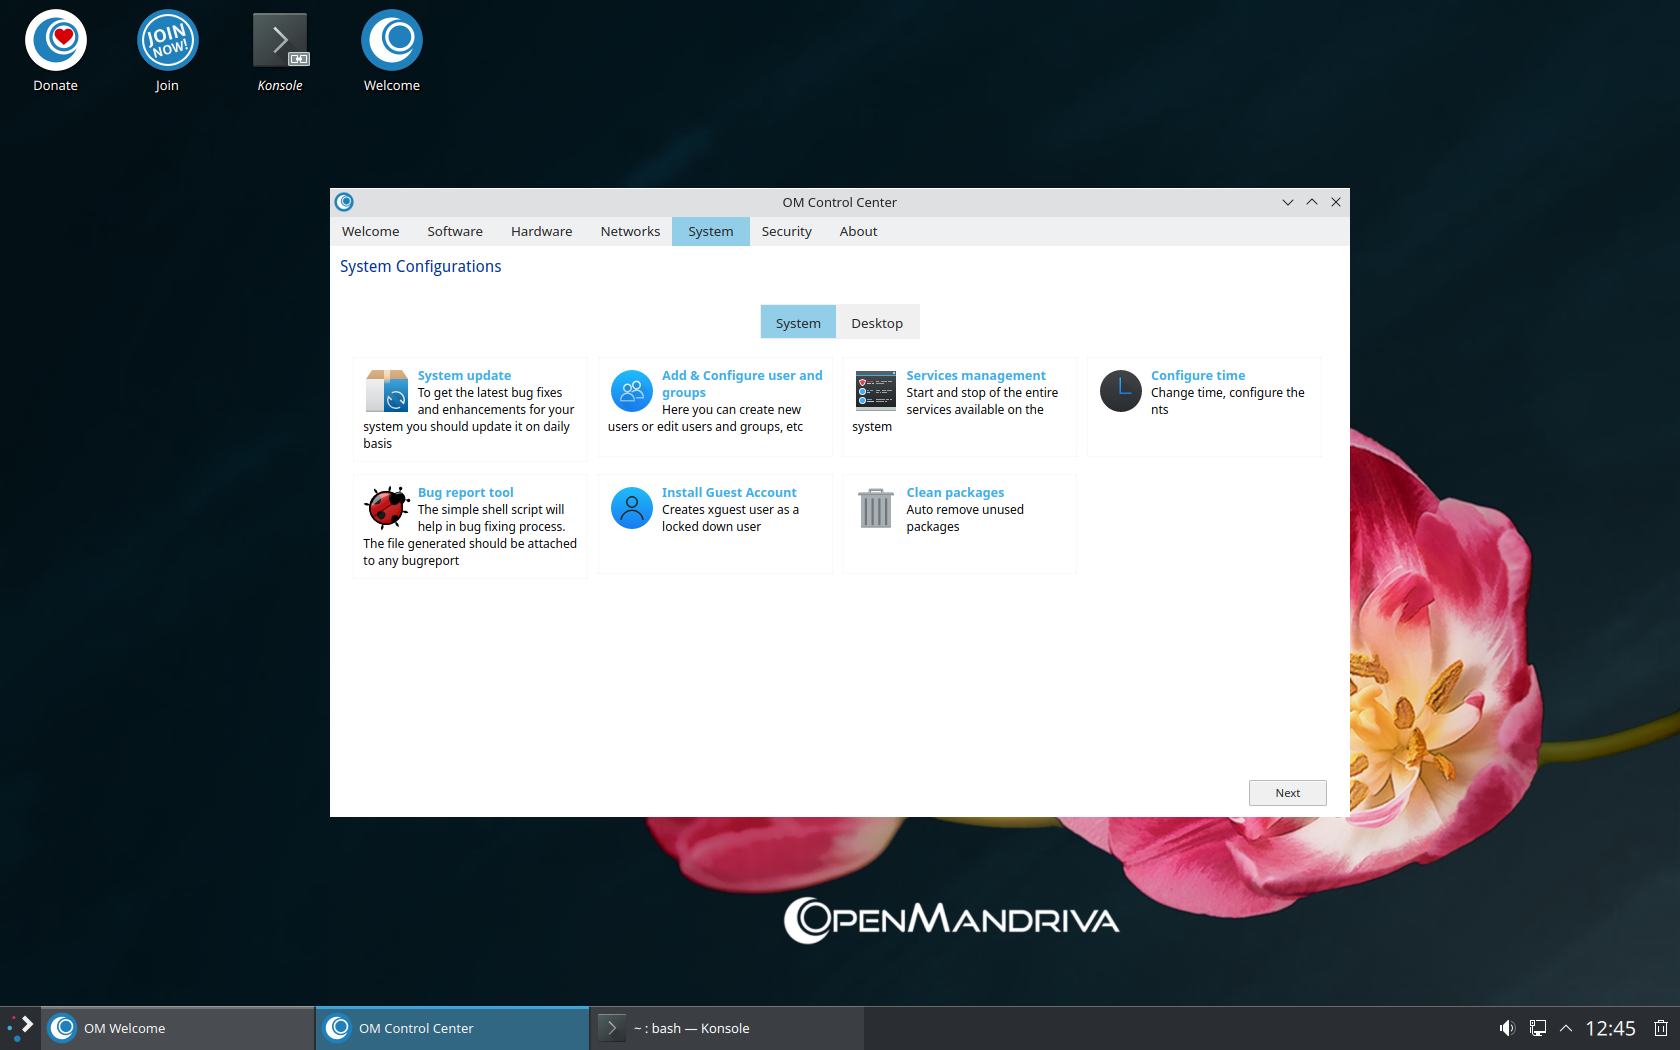Switch to the Hardware tab
The height and width of the screenshot is (1050, 1680).
coord(542,231)
